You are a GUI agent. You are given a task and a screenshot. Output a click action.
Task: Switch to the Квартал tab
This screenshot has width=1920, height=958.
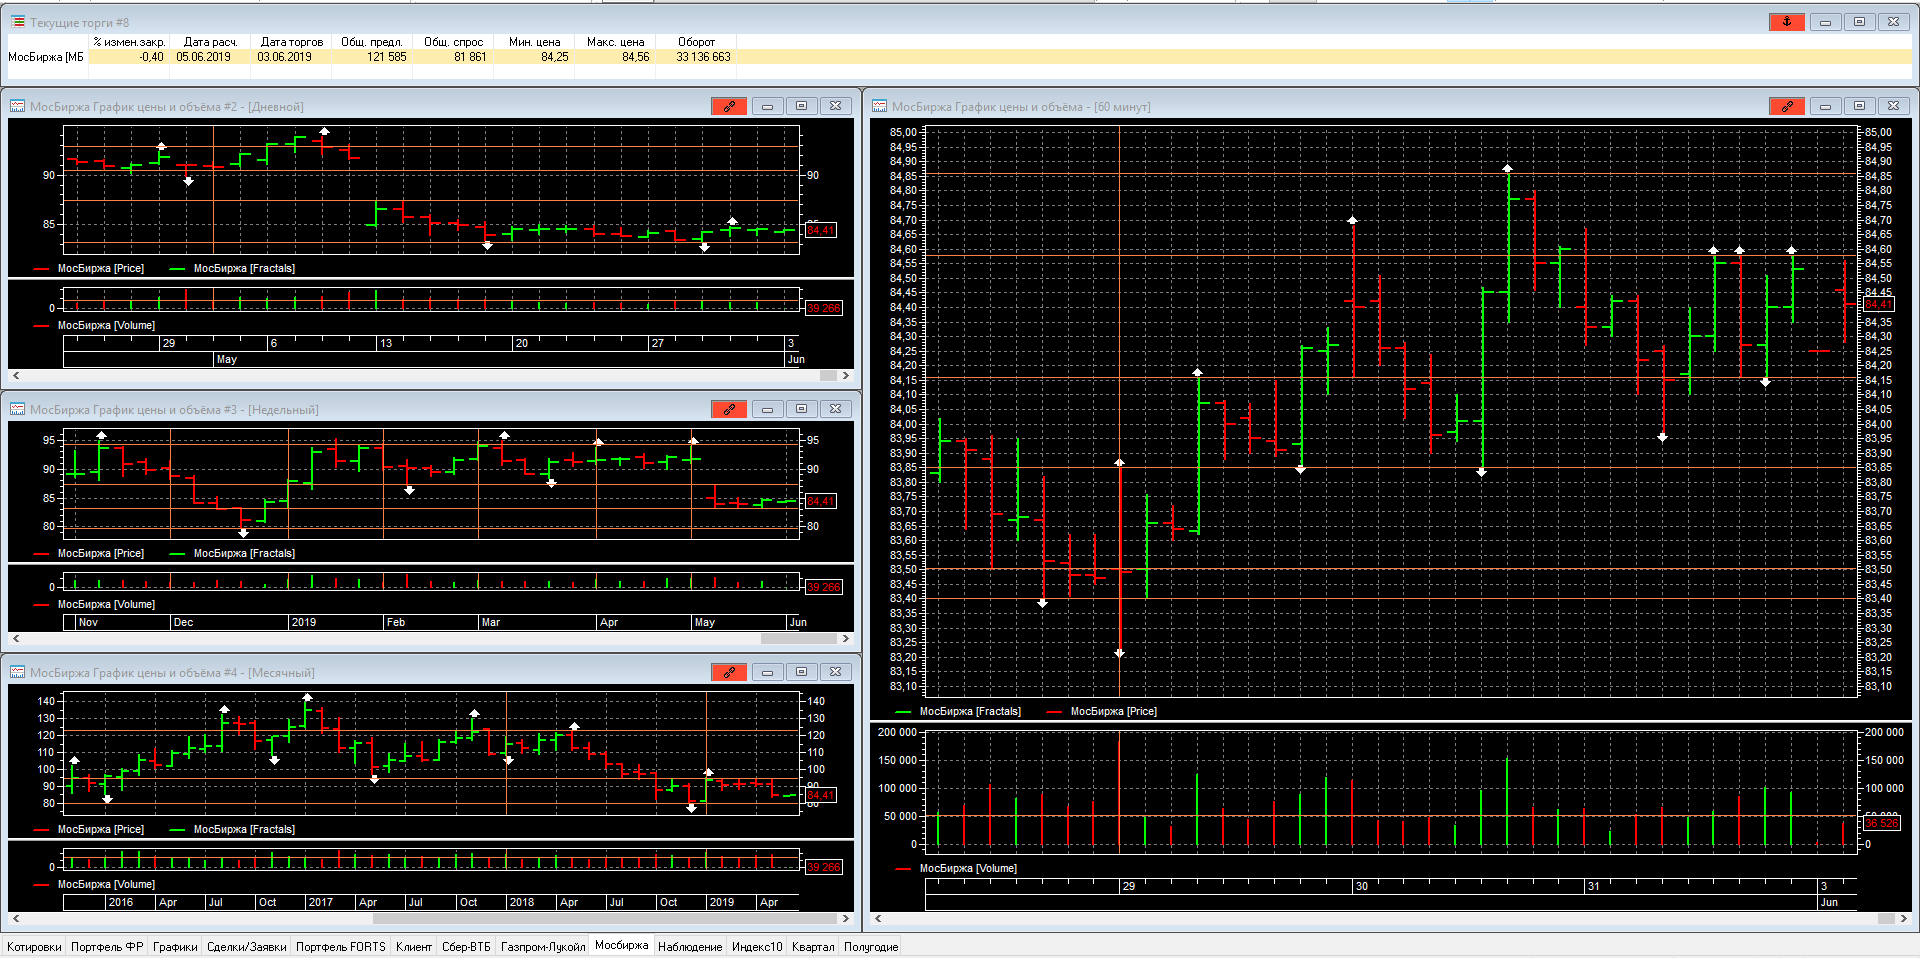pyautogui.click(x=813, y=947)
